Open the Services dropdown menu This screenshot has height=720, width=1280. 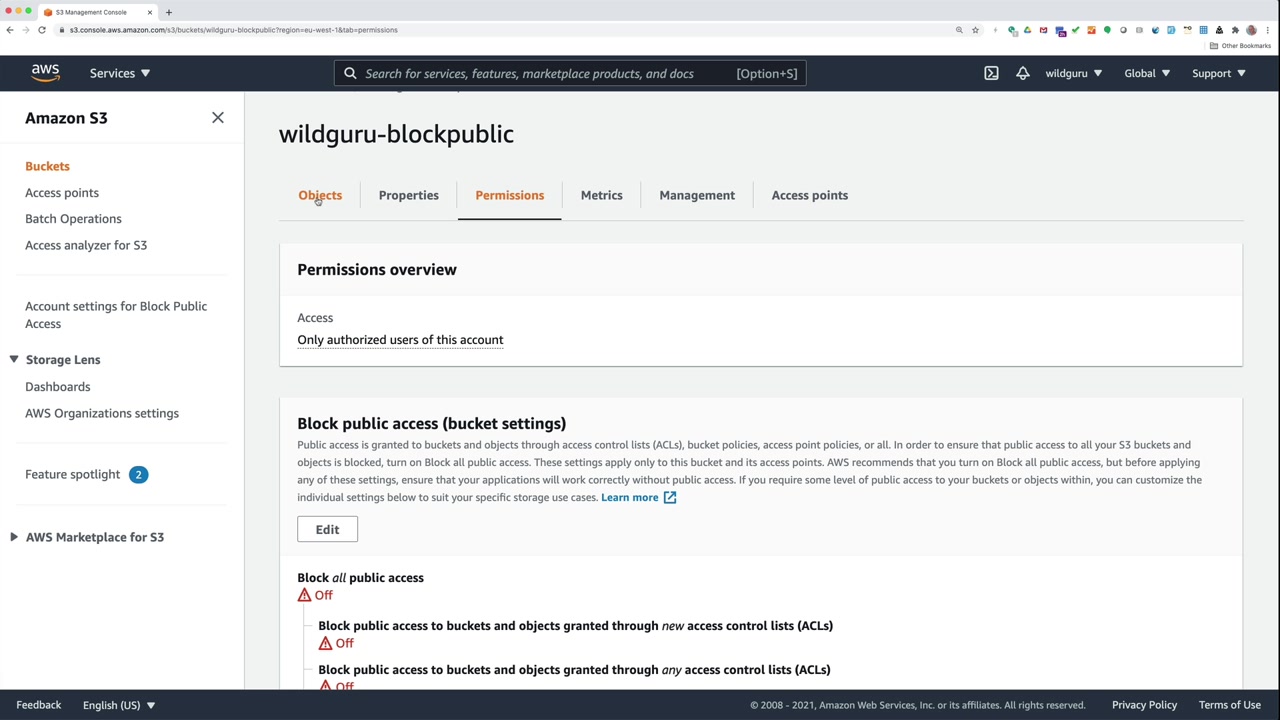tap(119, 73)
